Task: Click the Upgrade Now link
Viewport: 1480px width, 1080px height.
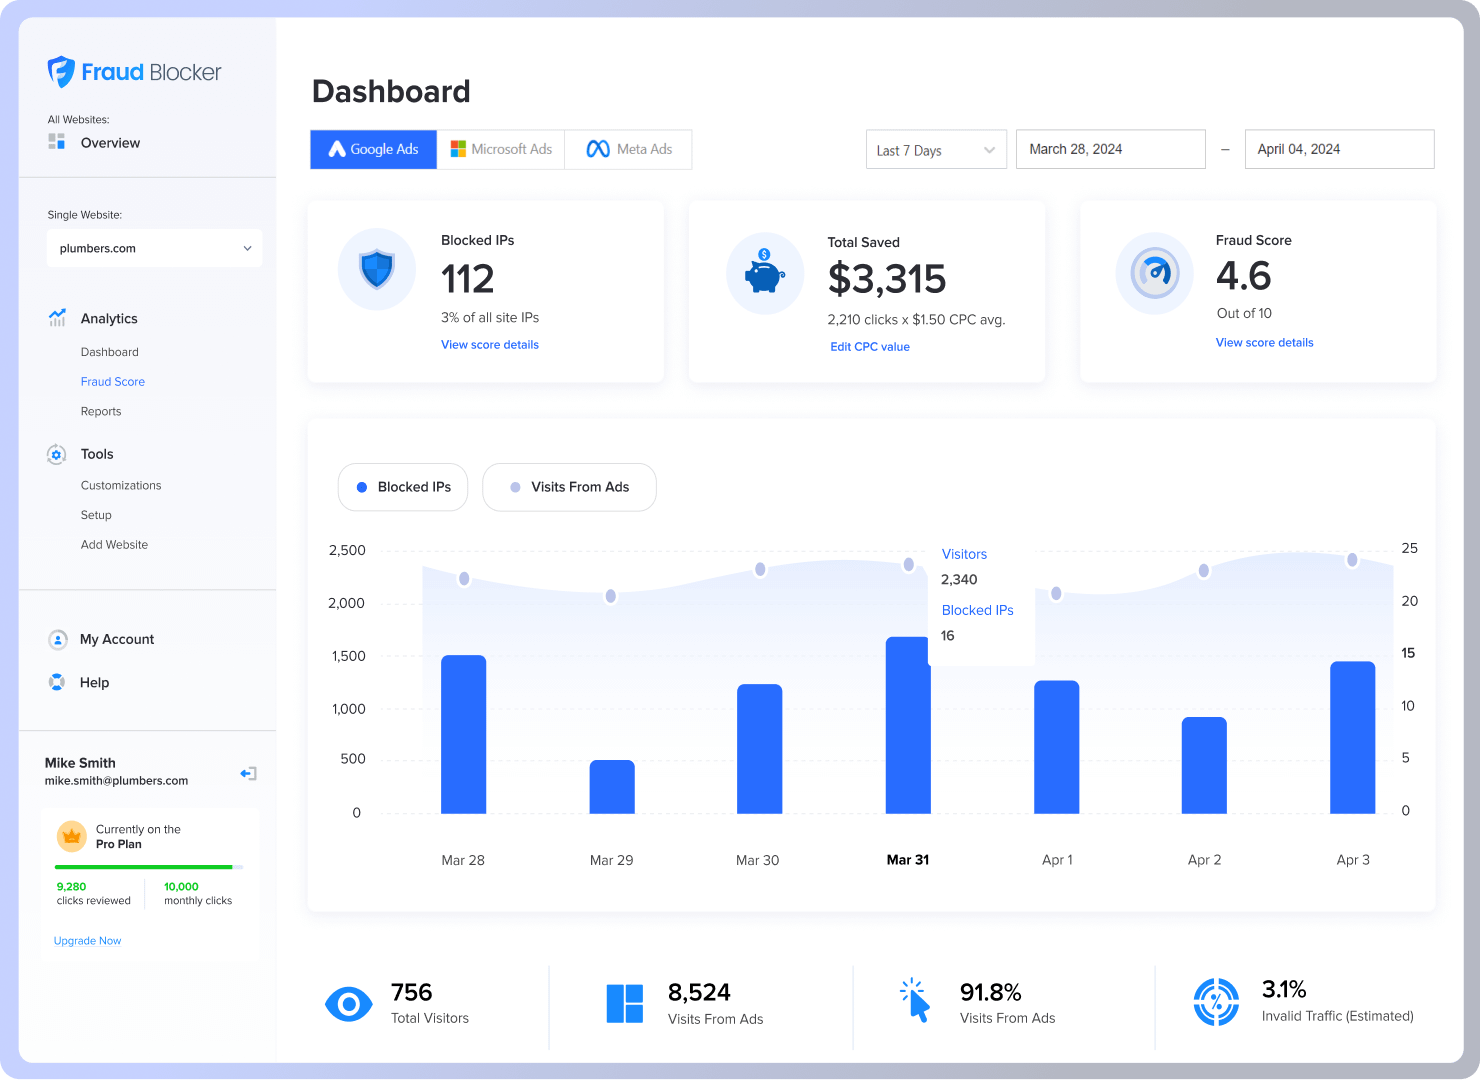Action: coord(87,940)
